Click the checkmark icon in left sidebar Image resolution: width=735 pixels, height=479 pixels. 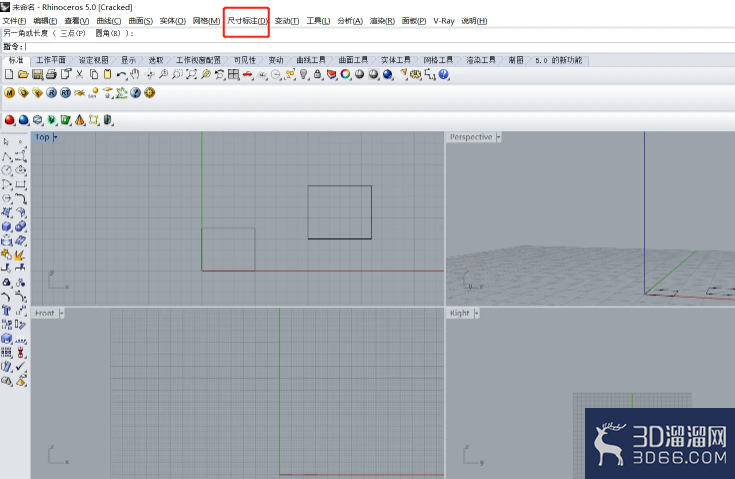21,367
